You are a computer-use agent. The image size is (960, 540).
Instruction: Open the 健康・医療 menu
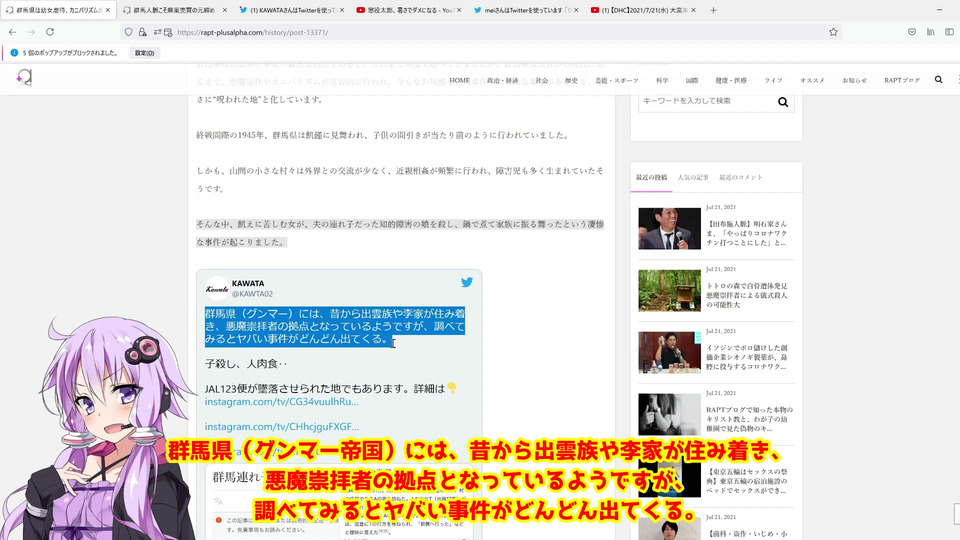click(731, 80)
